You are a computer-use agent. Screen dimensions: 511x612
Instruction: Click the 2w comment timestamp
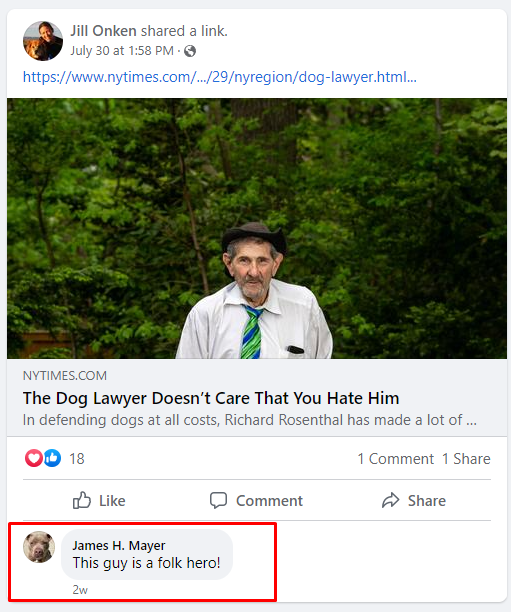pyautogui.click(x=80, y=589)
